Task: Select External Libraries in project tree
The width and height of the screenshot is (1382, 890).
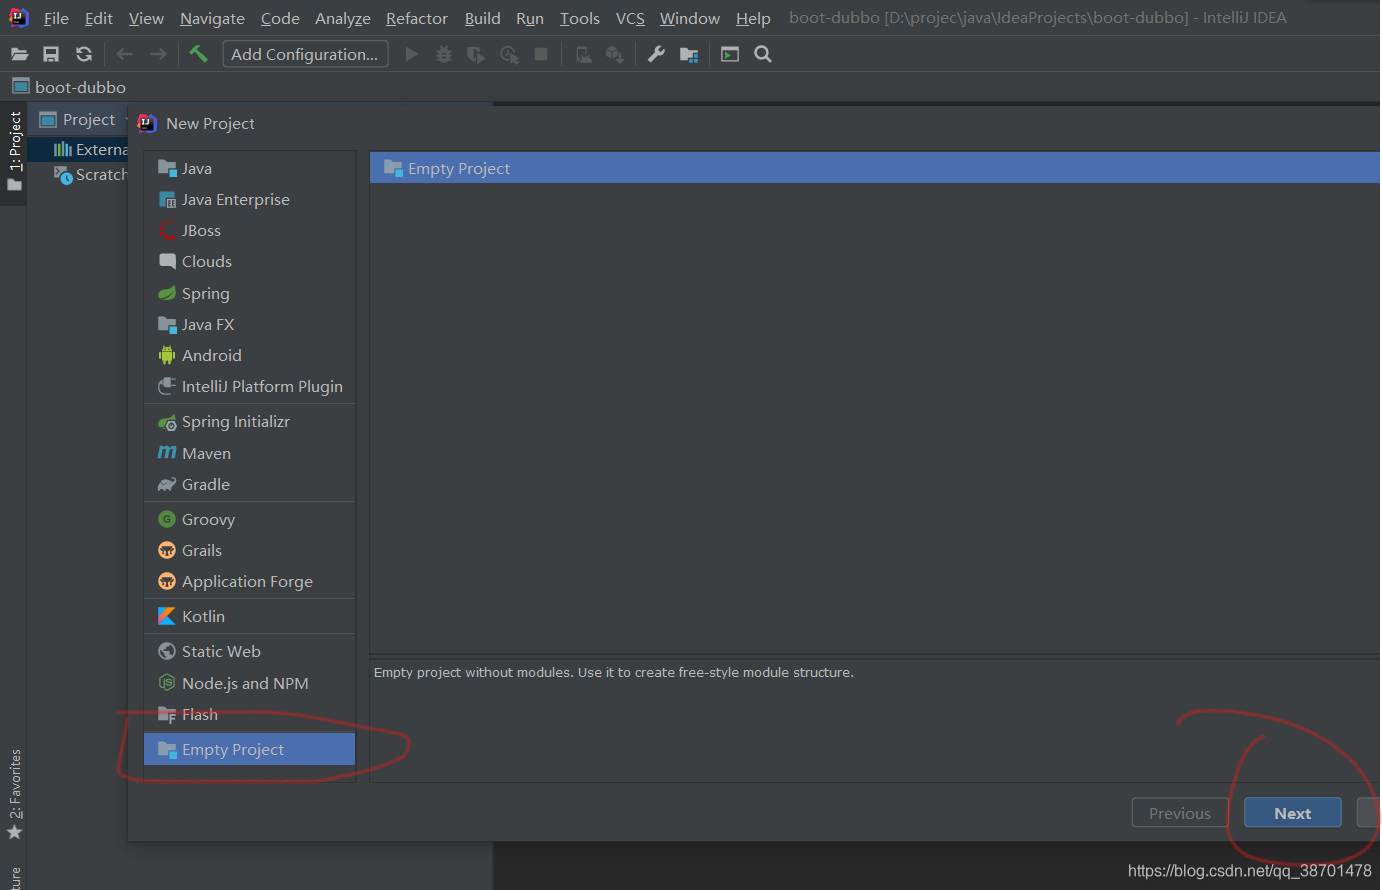Action: click(x=90, y=149)
